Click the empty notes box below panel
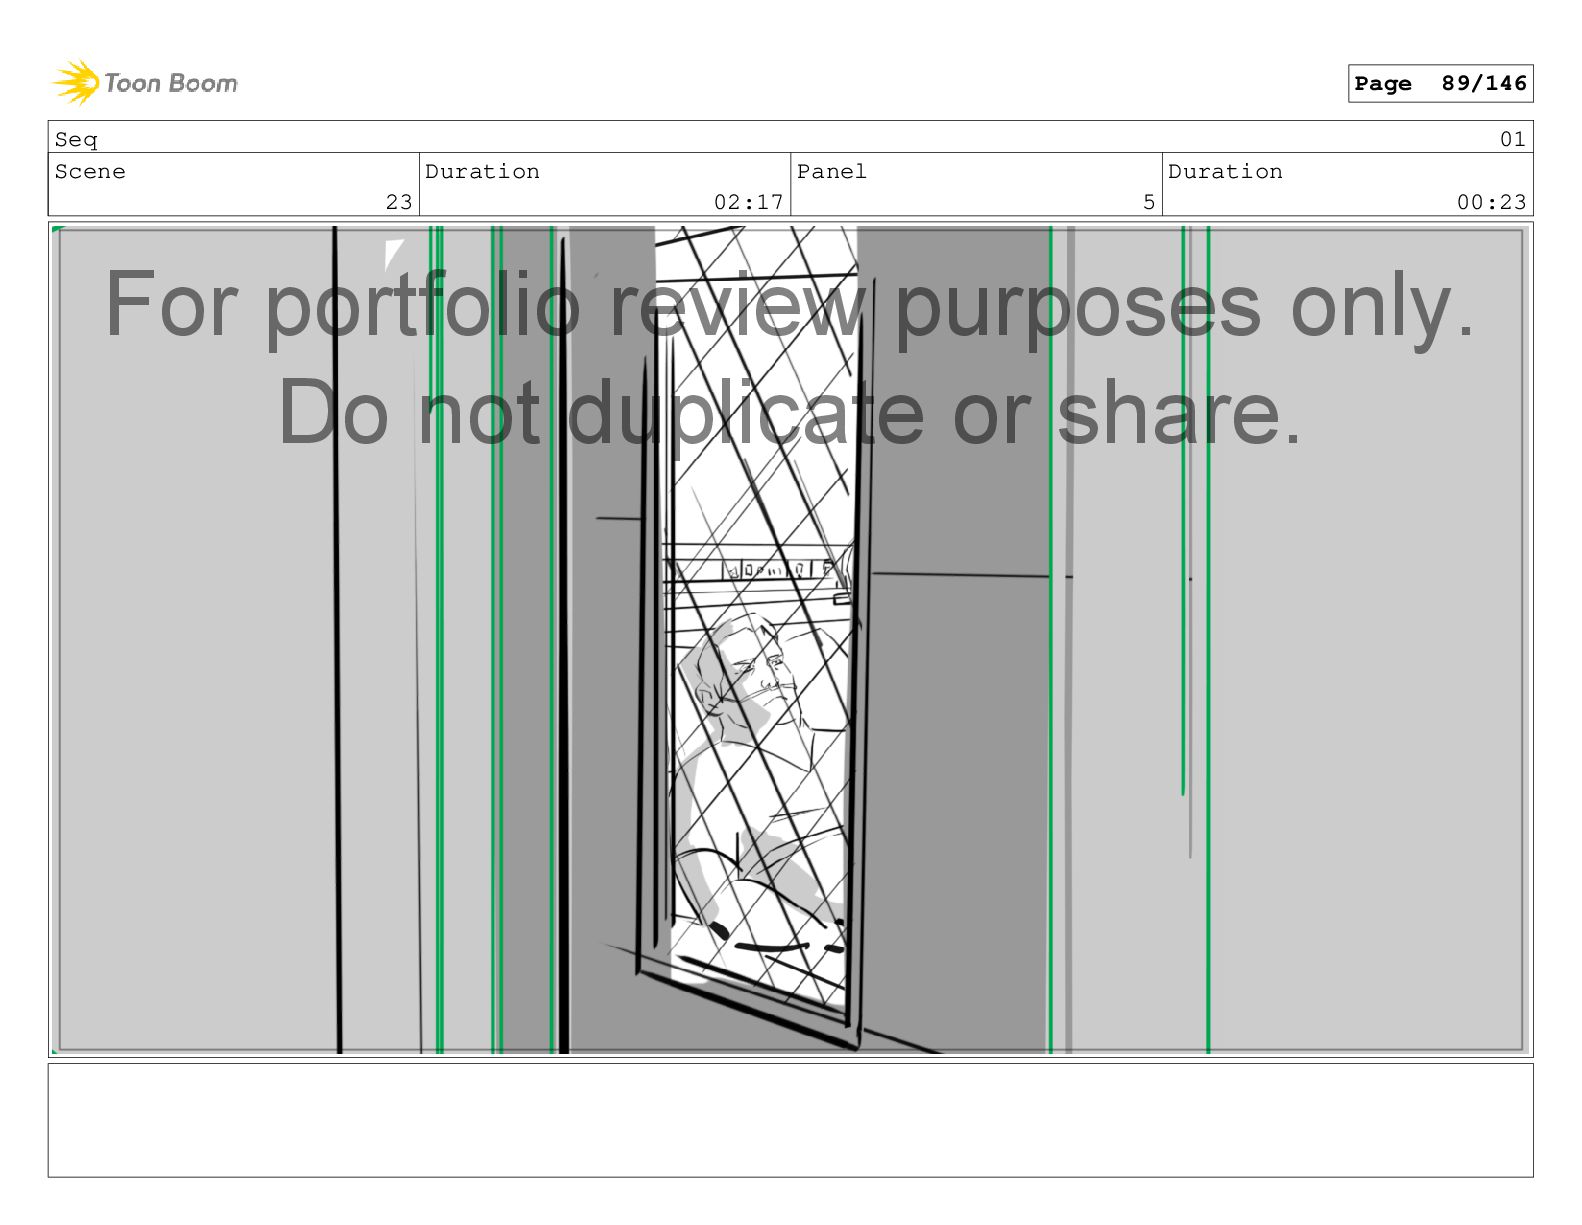1582x1225 pixels. pyautogui.click(x=790, y=1120)
